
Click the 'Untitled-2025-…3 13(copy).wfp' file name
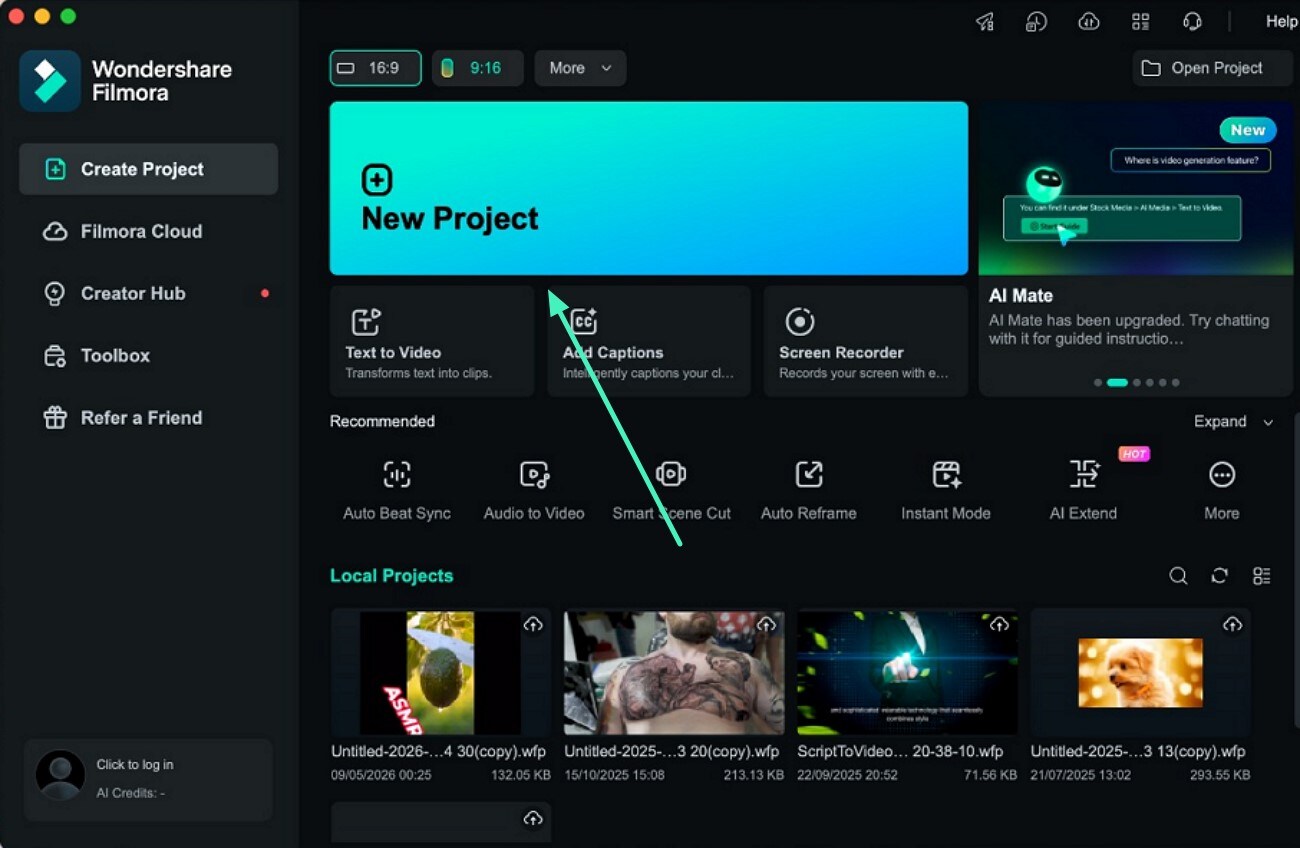(x=1138, y=751)
